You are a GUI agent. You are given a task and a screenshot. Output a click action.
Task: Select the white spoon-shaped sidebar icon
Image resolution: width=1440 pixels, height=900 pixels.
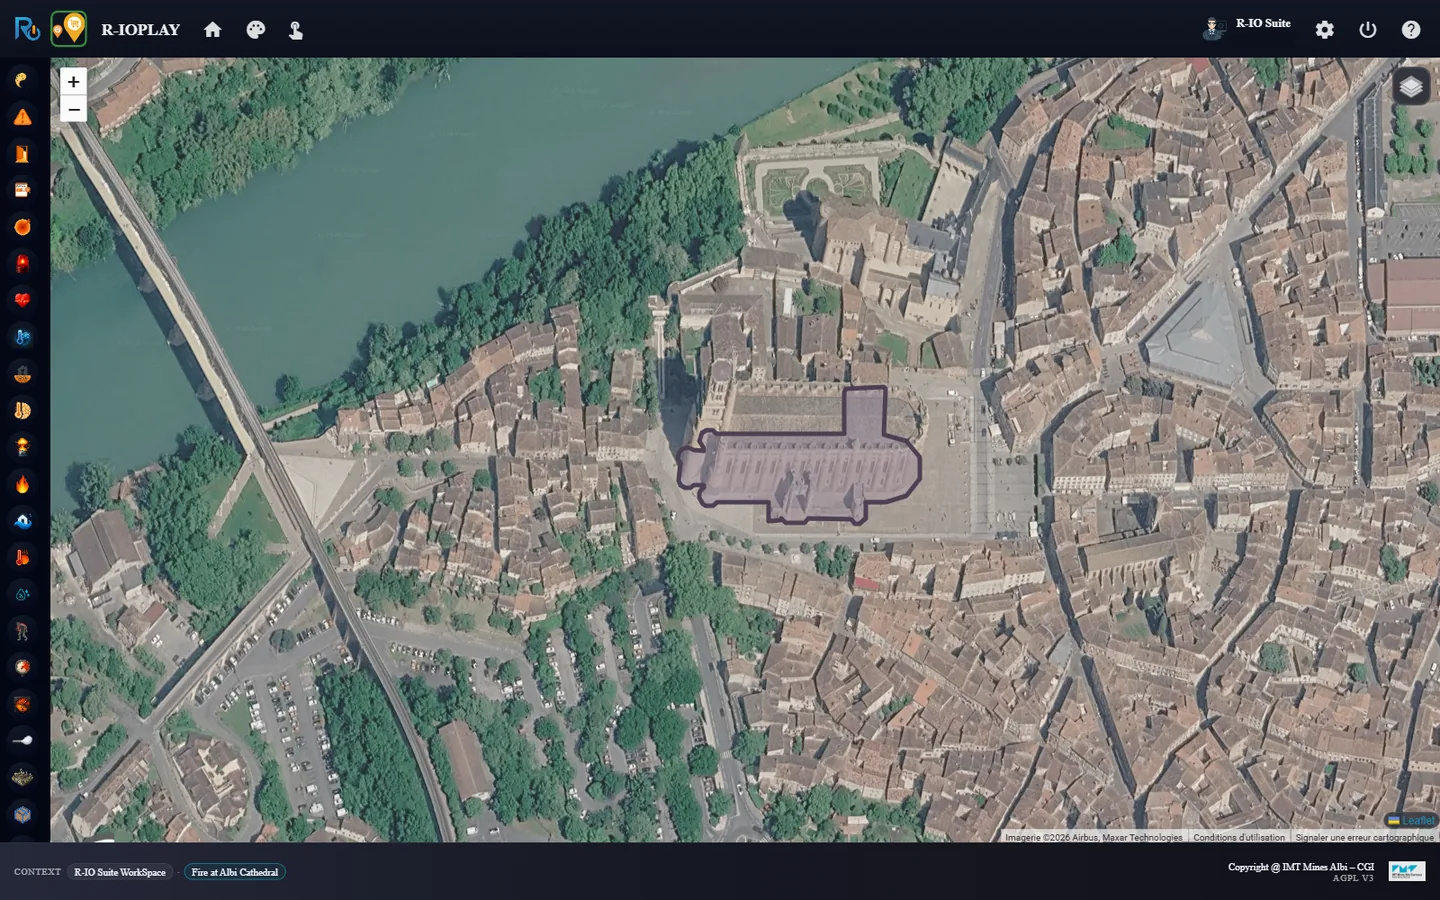22,741
